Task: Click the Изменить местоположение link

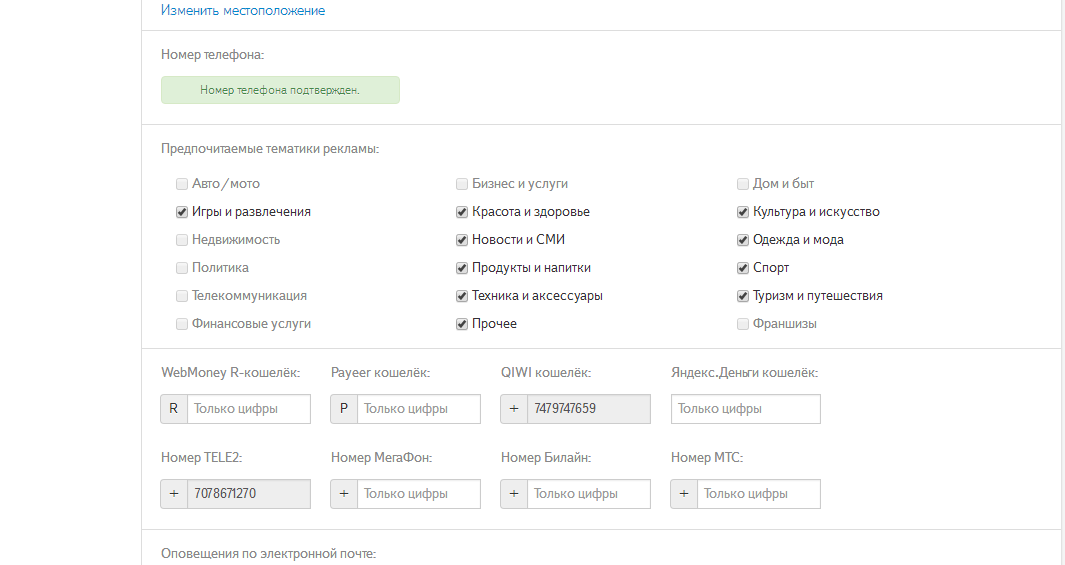Action: coord(243,11)
